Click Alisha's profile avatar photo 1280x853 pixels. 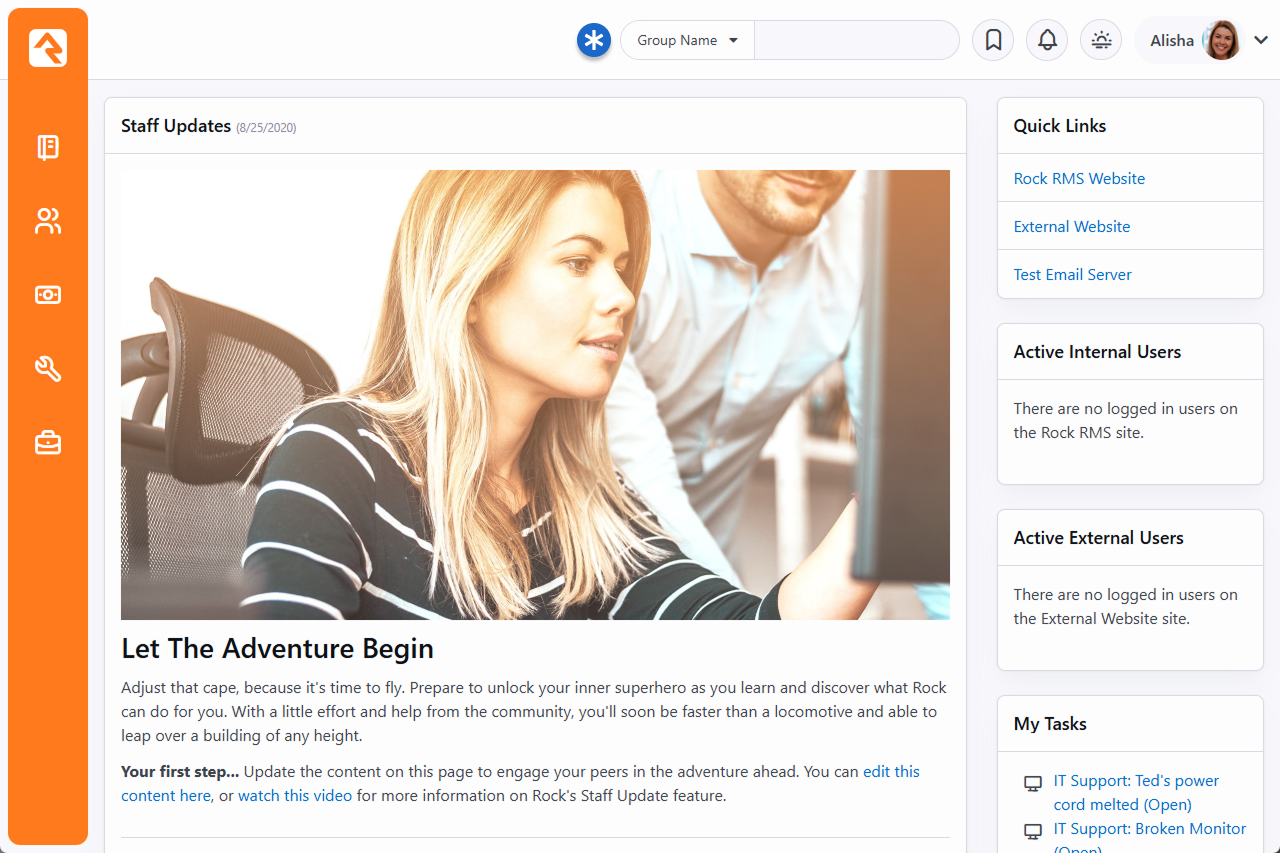(x=1221, y=41)
